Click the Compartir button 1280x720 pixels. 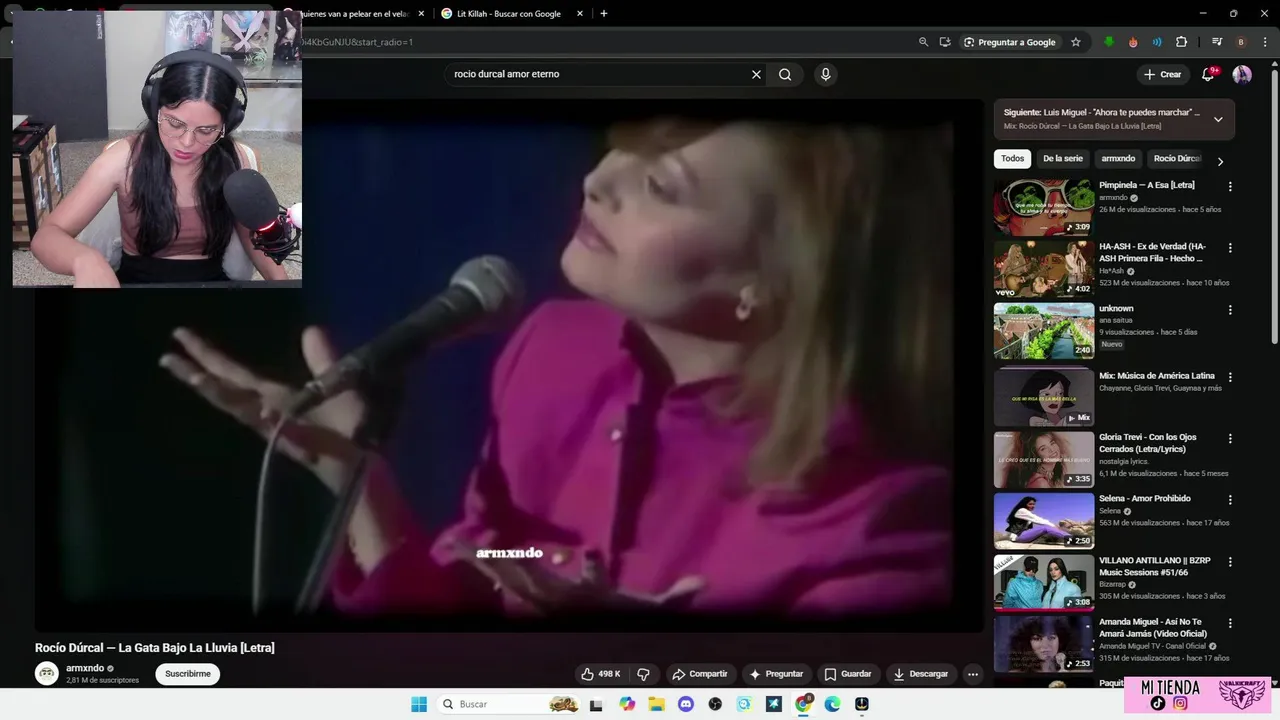[x=700, y=674]
